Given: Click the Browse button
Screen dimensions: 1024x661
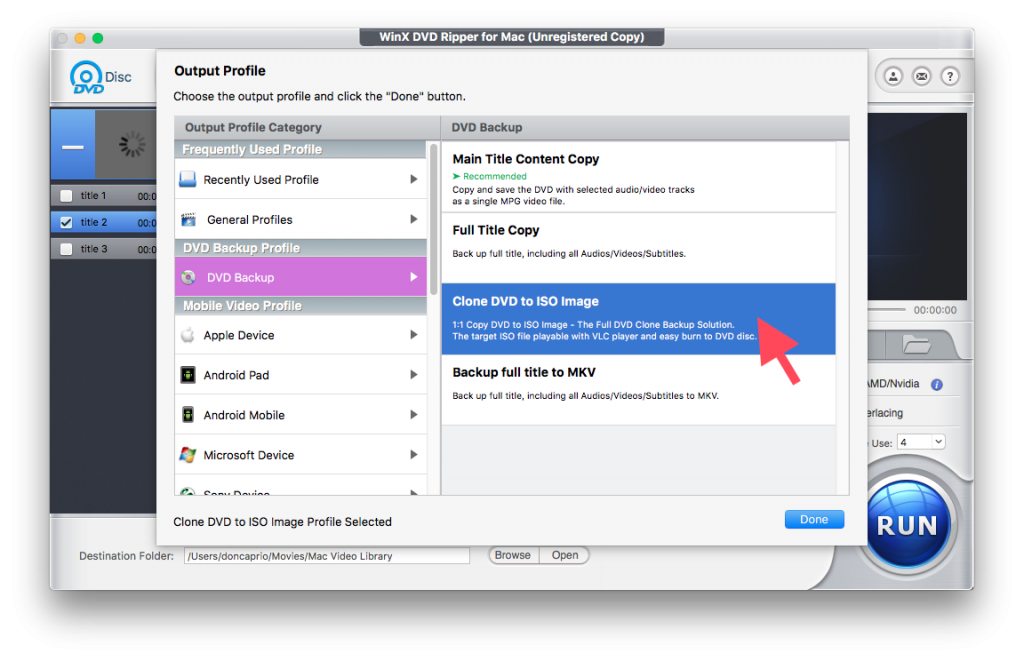Looking at the screenshot, I should pyautogui.click(x=513, y=555).
